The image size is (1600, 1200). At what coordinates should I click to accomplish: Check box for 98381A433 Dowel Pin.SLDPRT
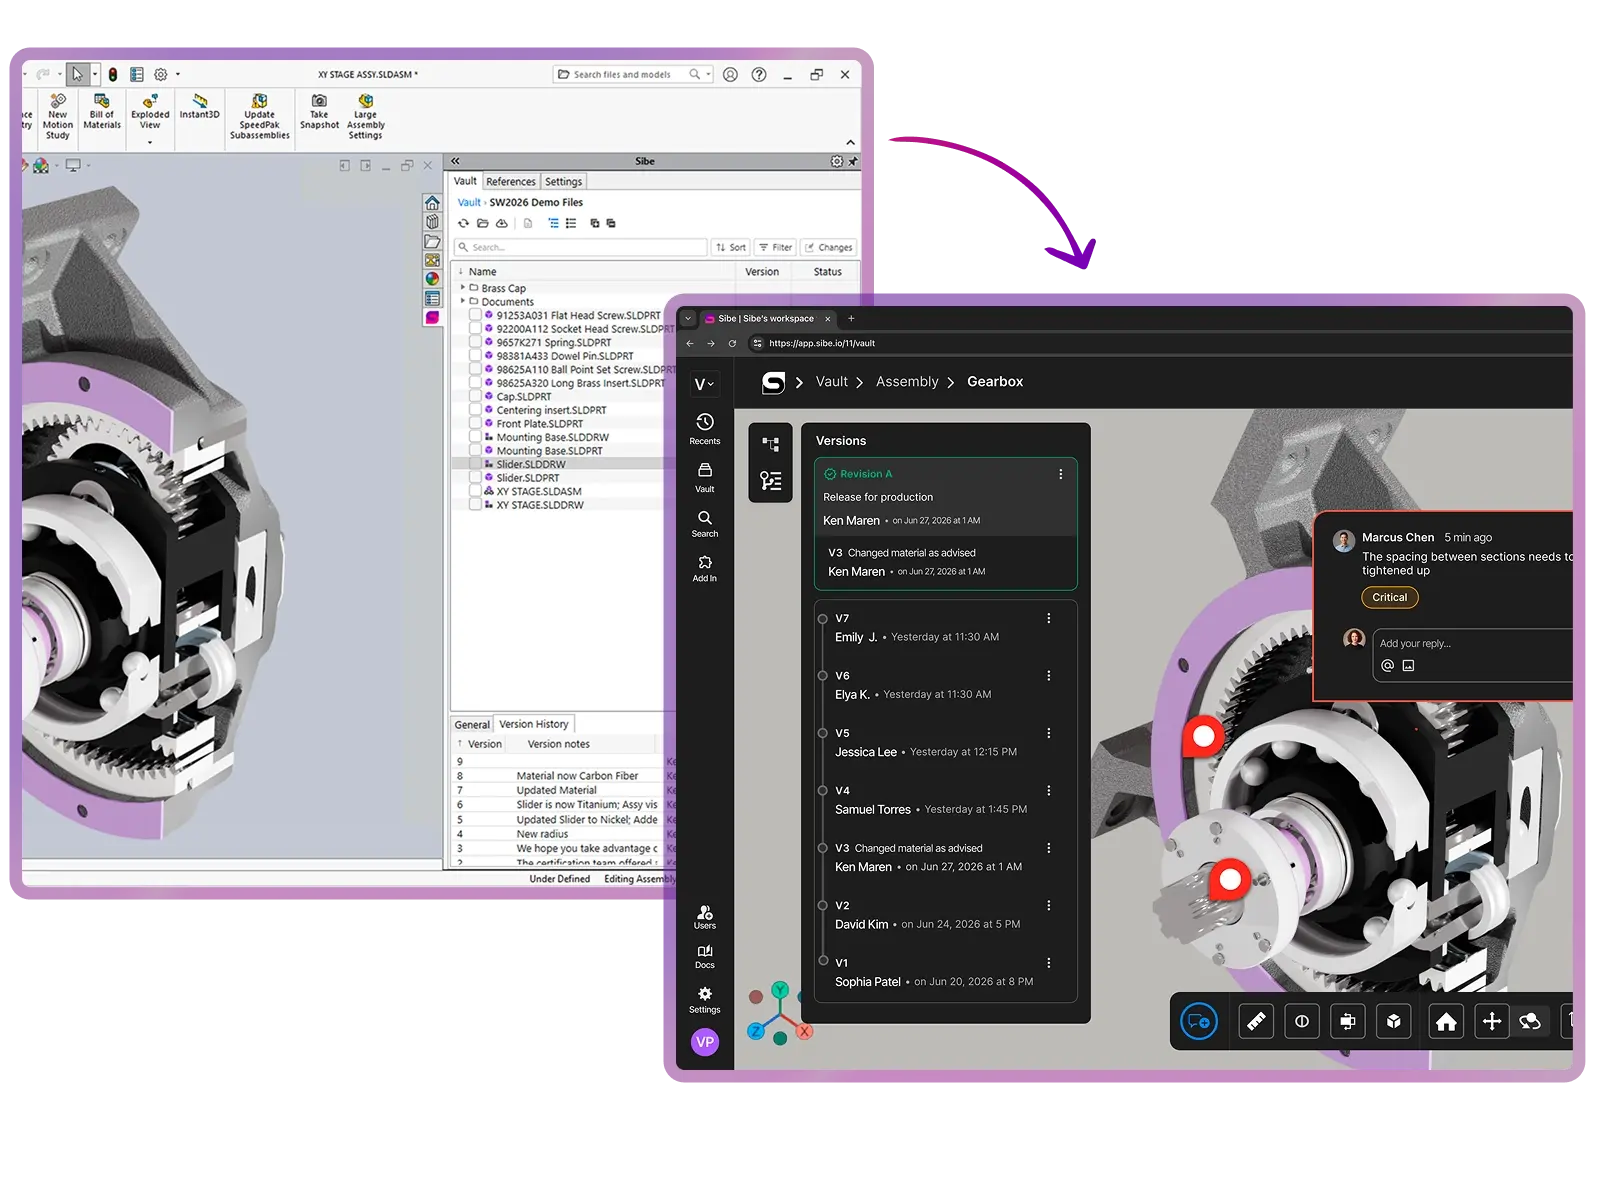click(475, 355)
